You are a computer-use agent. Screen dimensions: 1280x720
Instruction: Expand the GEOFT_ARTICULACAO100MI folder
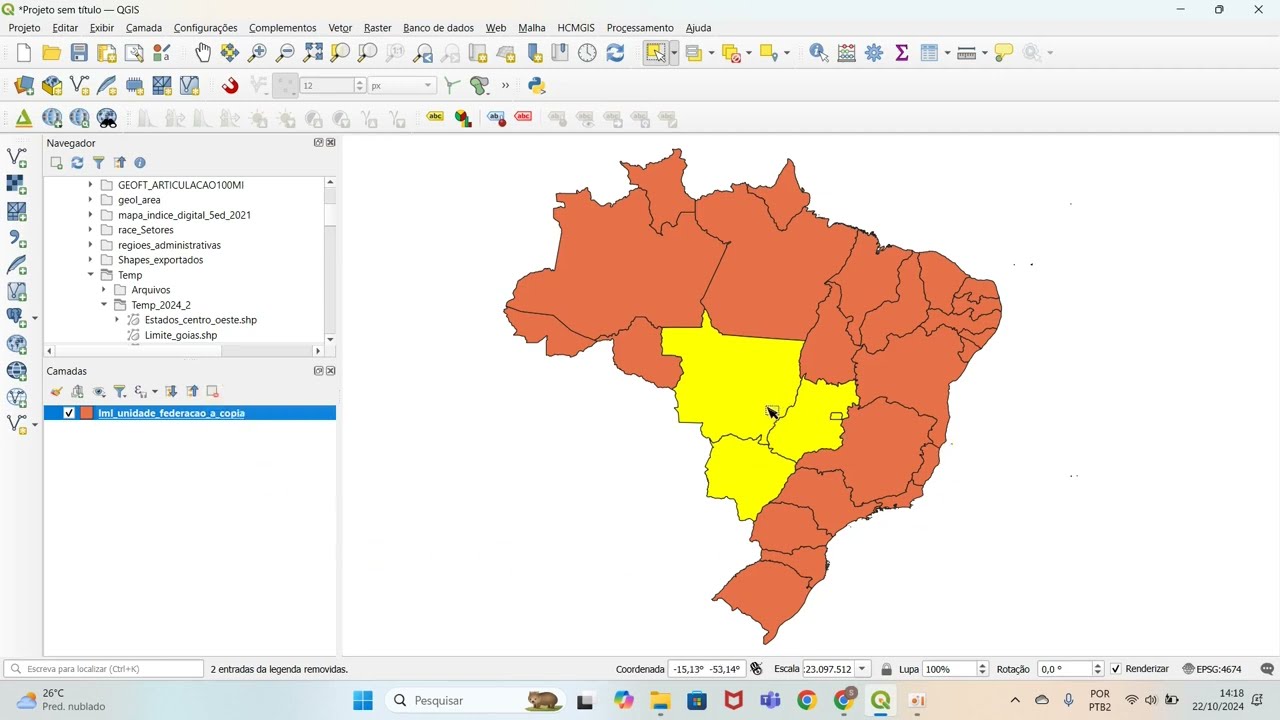pyautogui.click(x=90, y=185)
